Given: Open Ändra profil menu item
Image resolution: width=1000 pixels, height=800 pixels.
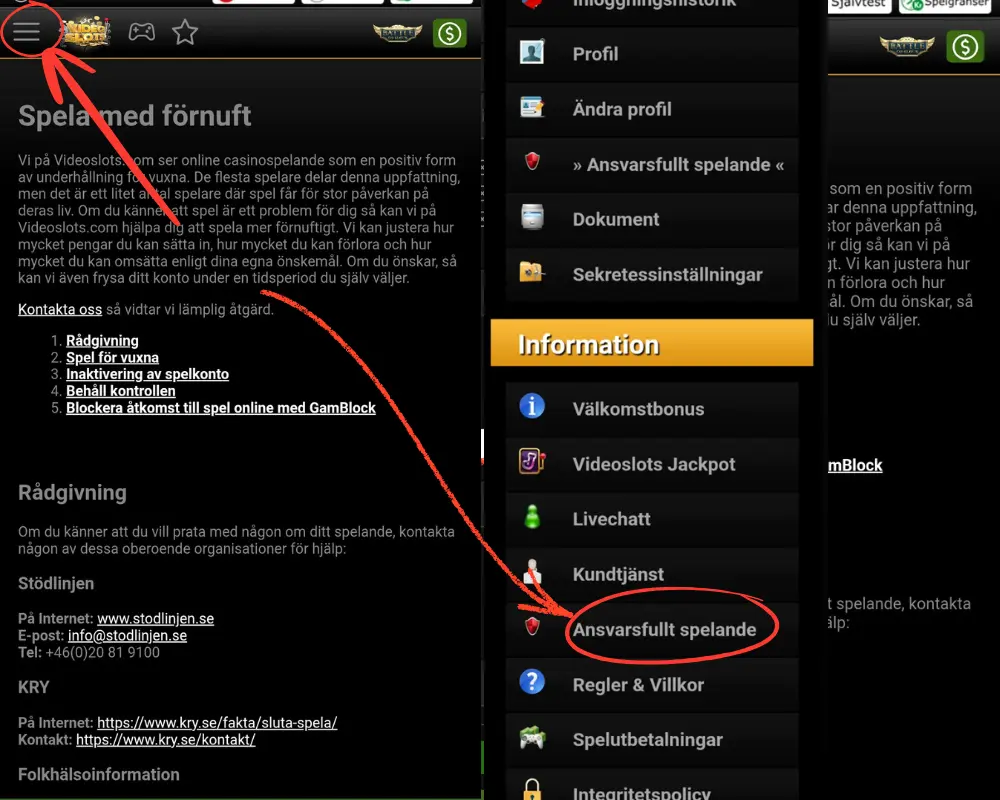Looking at the screenshot, I should pyautogui.click(x=652, y=109).
